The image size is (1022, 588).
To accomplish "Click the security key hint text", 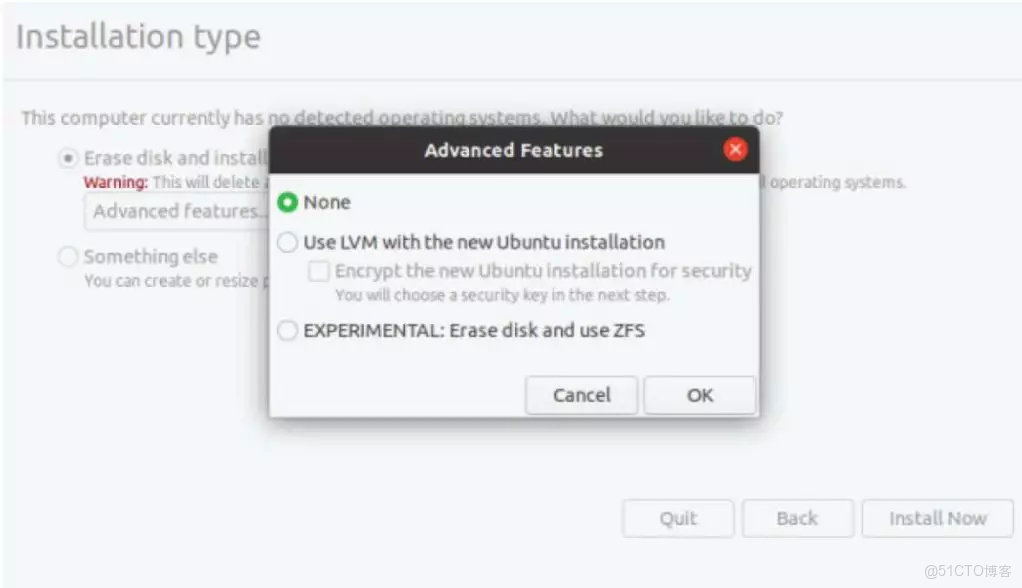I will coord(502,295).
